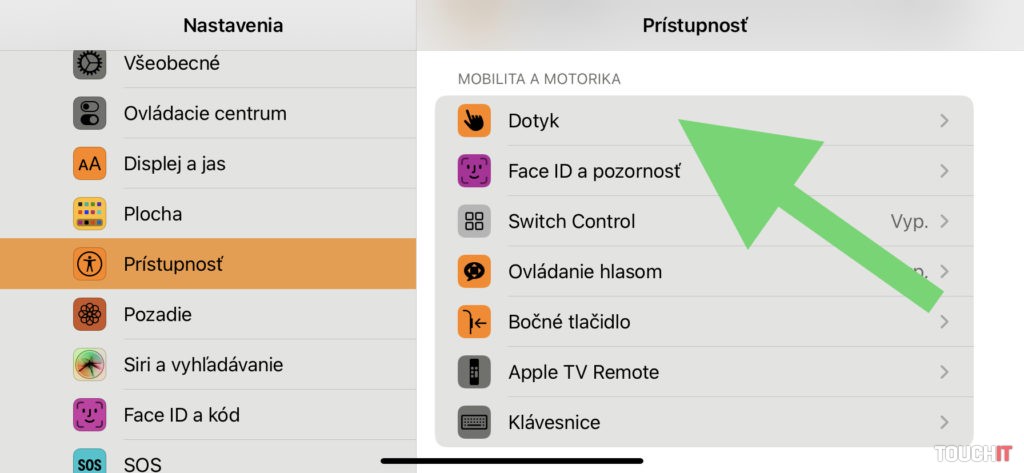Tap the Ovládacie centrum toggles icon
1024x473 pixels.
(x=90, y=113)
